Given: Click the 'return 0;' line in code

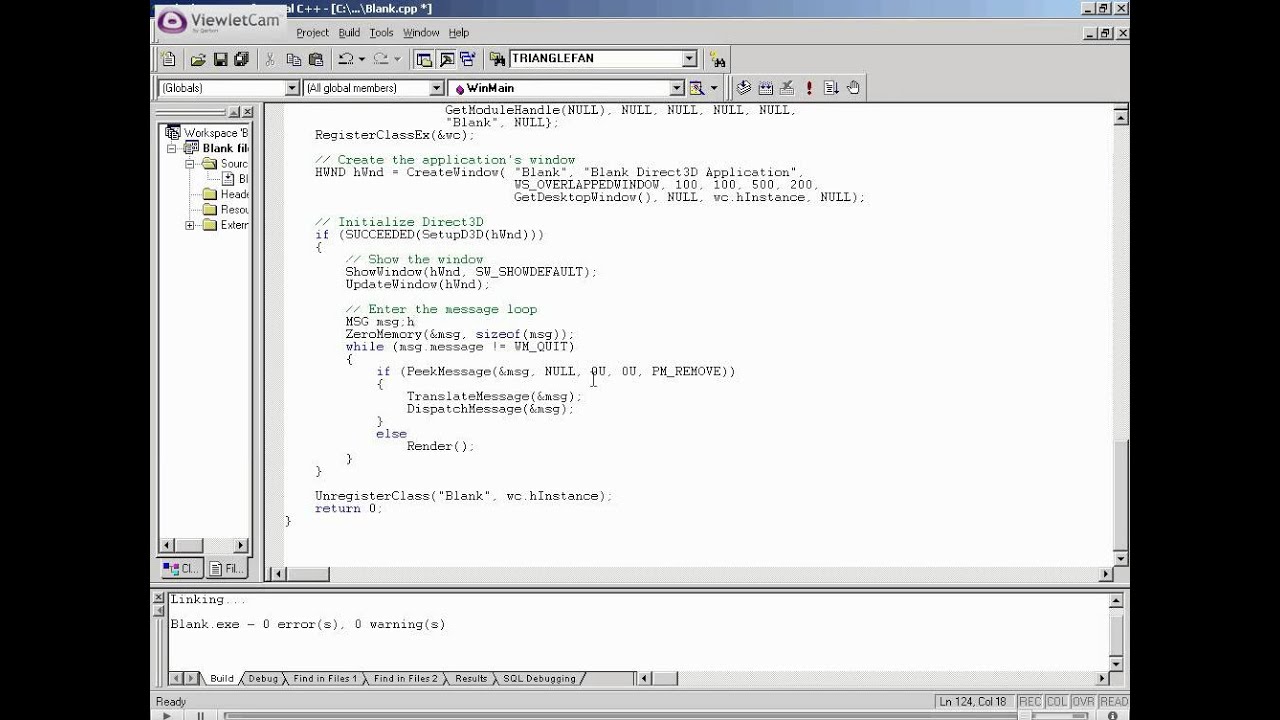Looking at the screenshot, I should pos(348,509).
